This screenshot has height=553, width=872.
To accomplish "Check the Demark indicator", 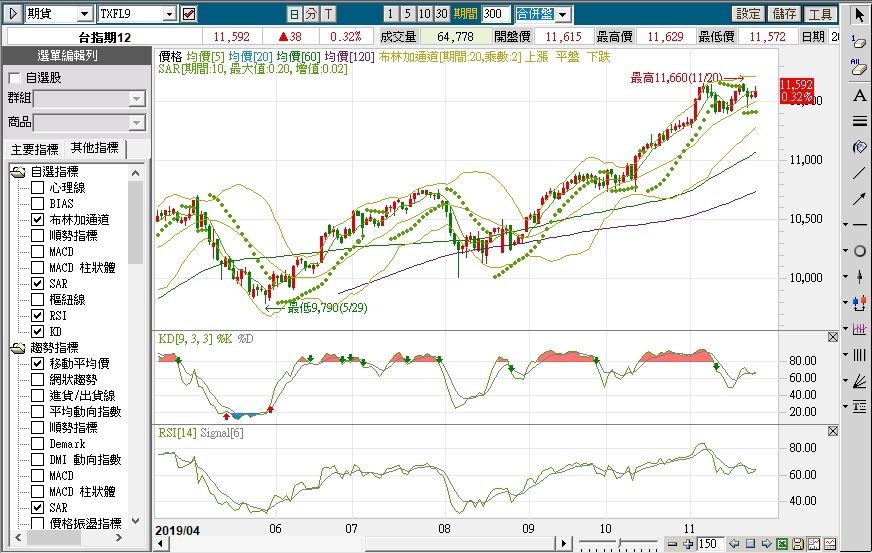I will (37, 443).
